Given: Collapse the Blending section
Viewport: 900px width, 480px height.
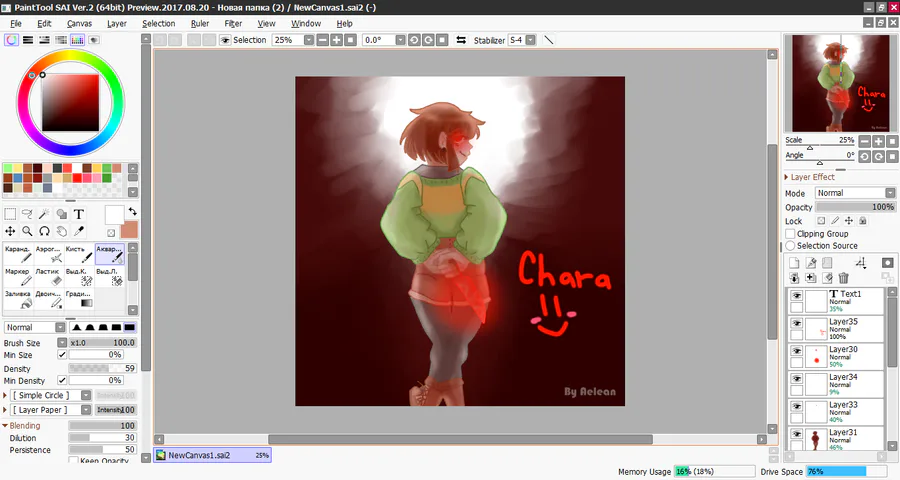Looking at the screenshot, I should pos(5,426).
